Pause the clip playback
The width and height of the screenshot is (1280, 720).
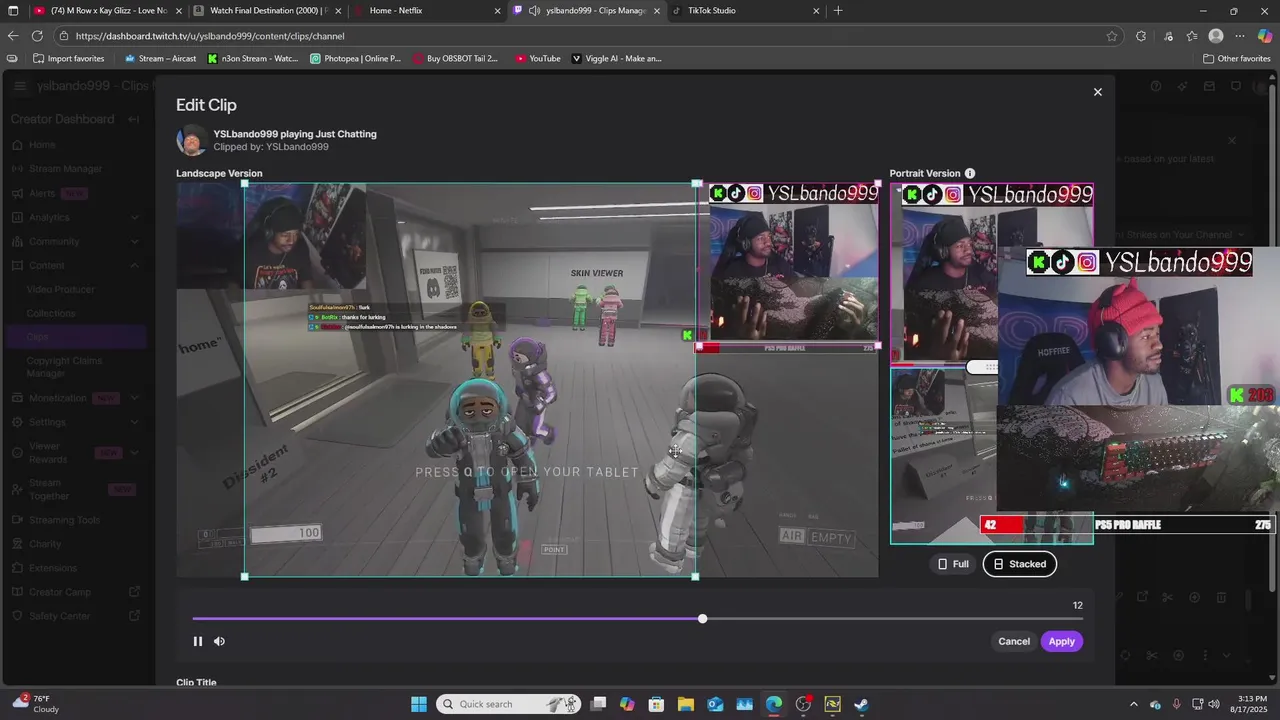coord(198,641)
